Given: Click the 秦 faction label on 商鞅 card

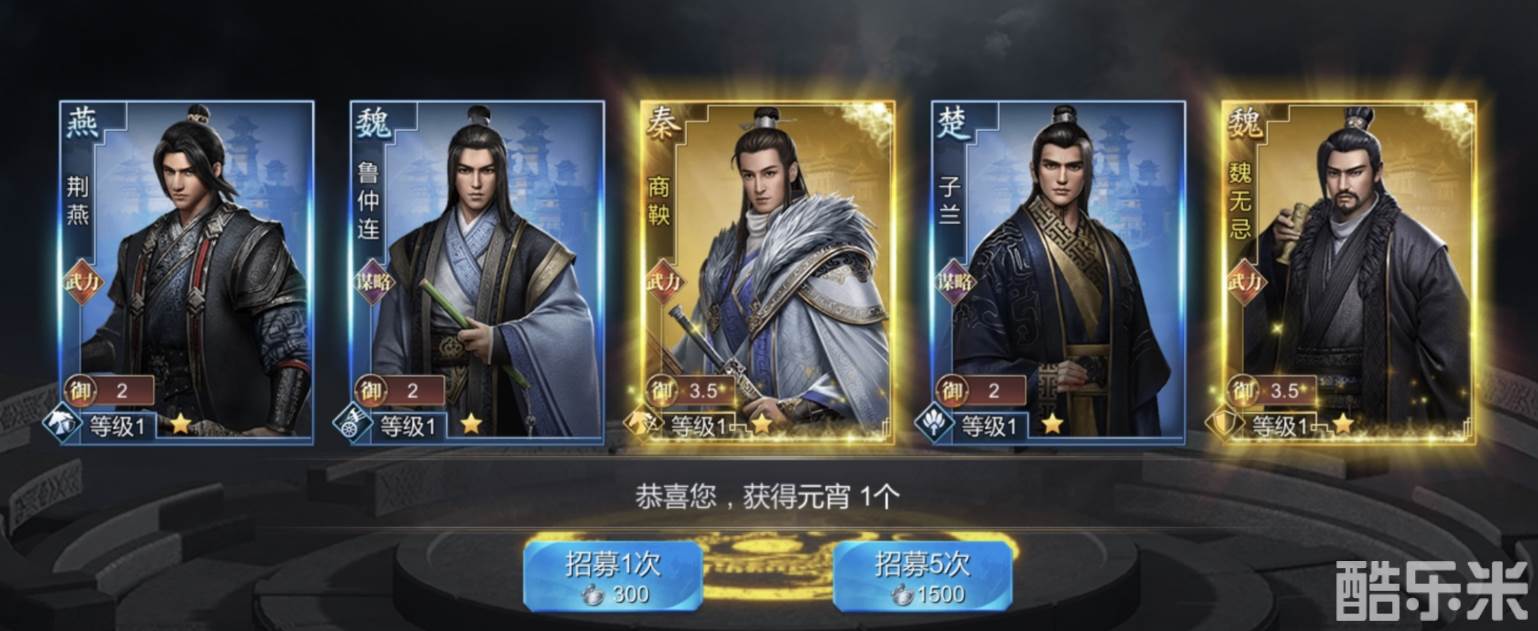Looking at the screenshot, I should point(665,124).
